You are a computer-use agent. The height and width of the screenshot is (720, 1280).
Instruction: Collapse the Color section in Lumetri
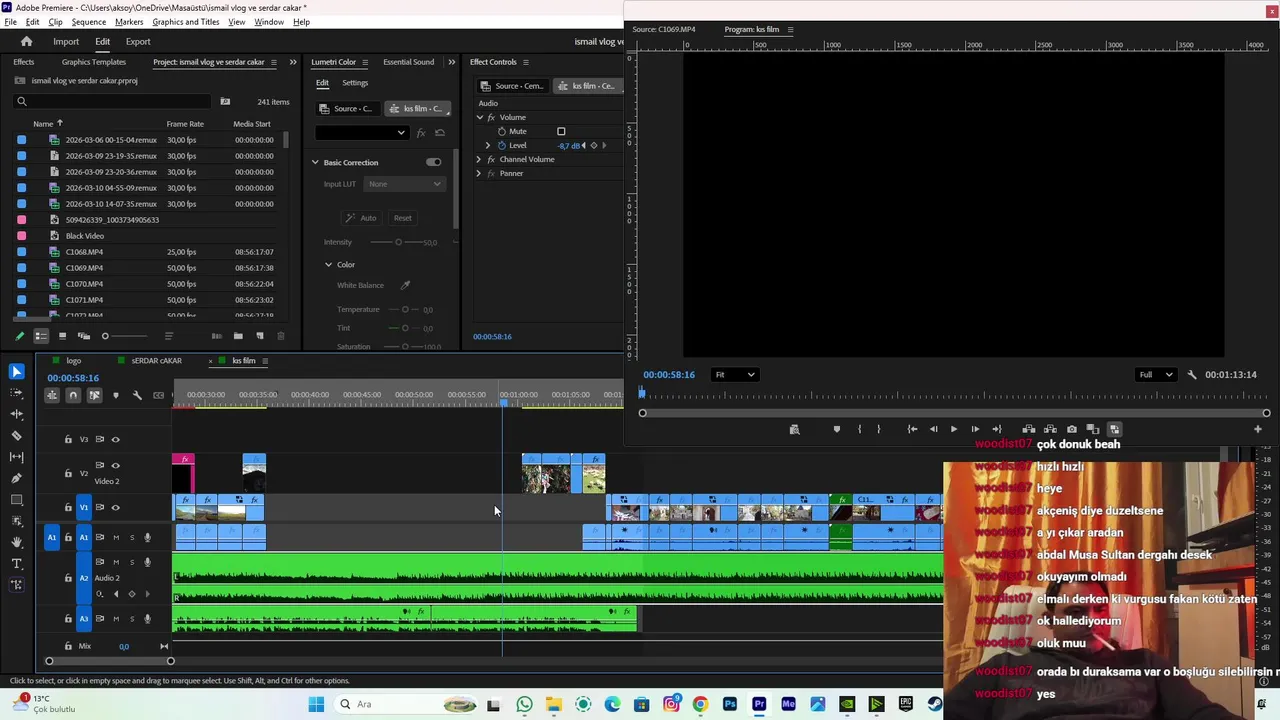click(328, 265)
